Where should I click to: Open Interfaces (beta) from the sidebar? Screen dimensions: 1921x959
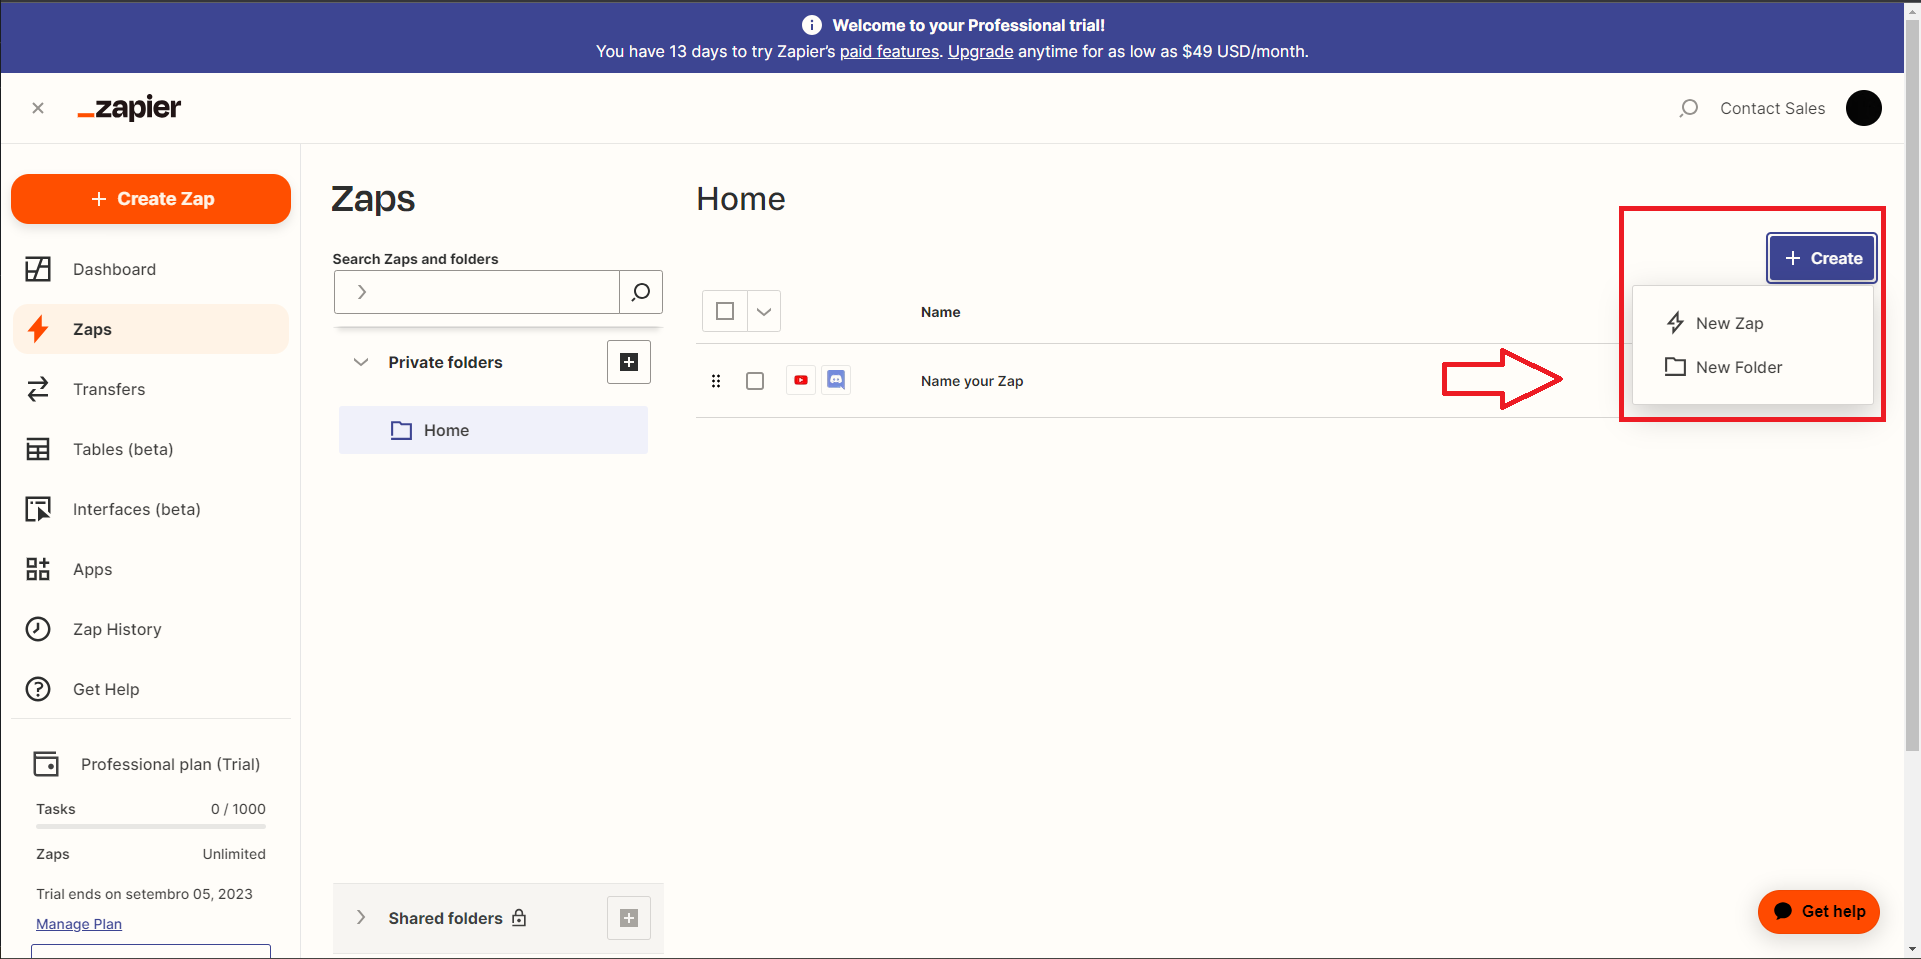(x=135, y=509)
